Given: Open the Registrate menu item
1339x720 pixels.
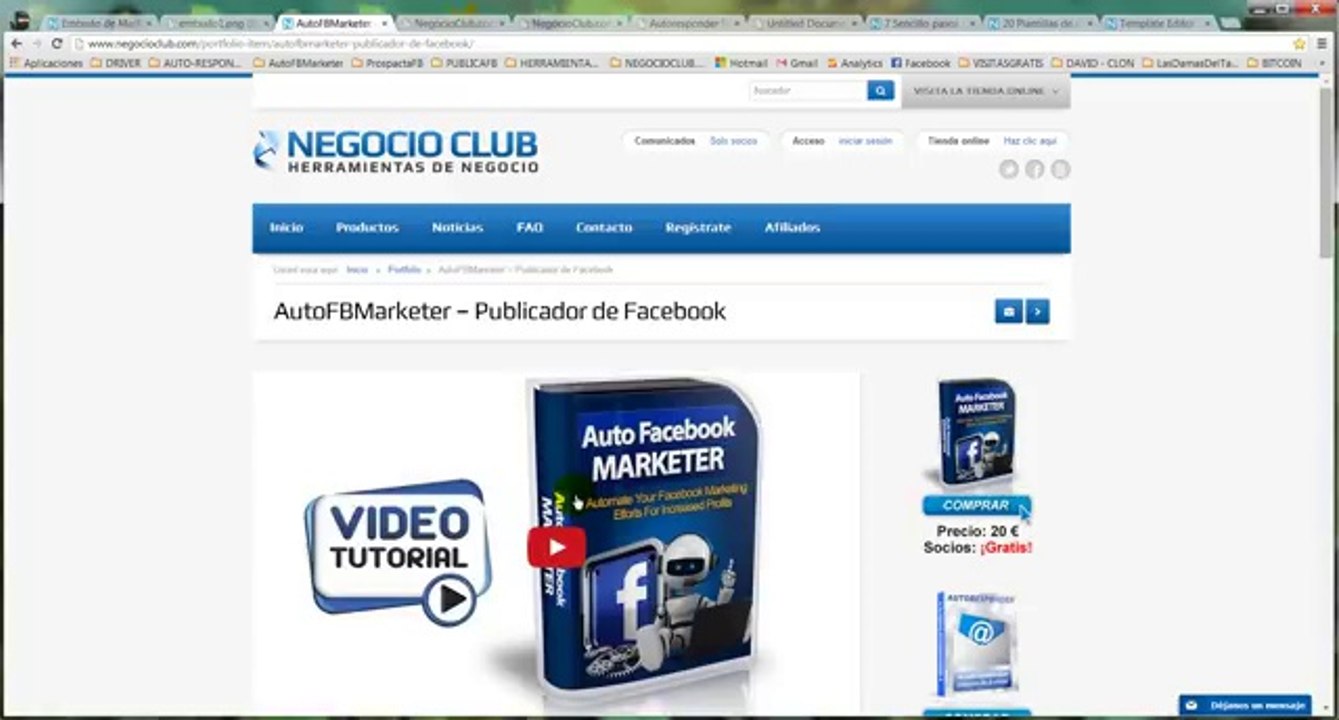Looking at the screenshot, I should tap(698, 228).
